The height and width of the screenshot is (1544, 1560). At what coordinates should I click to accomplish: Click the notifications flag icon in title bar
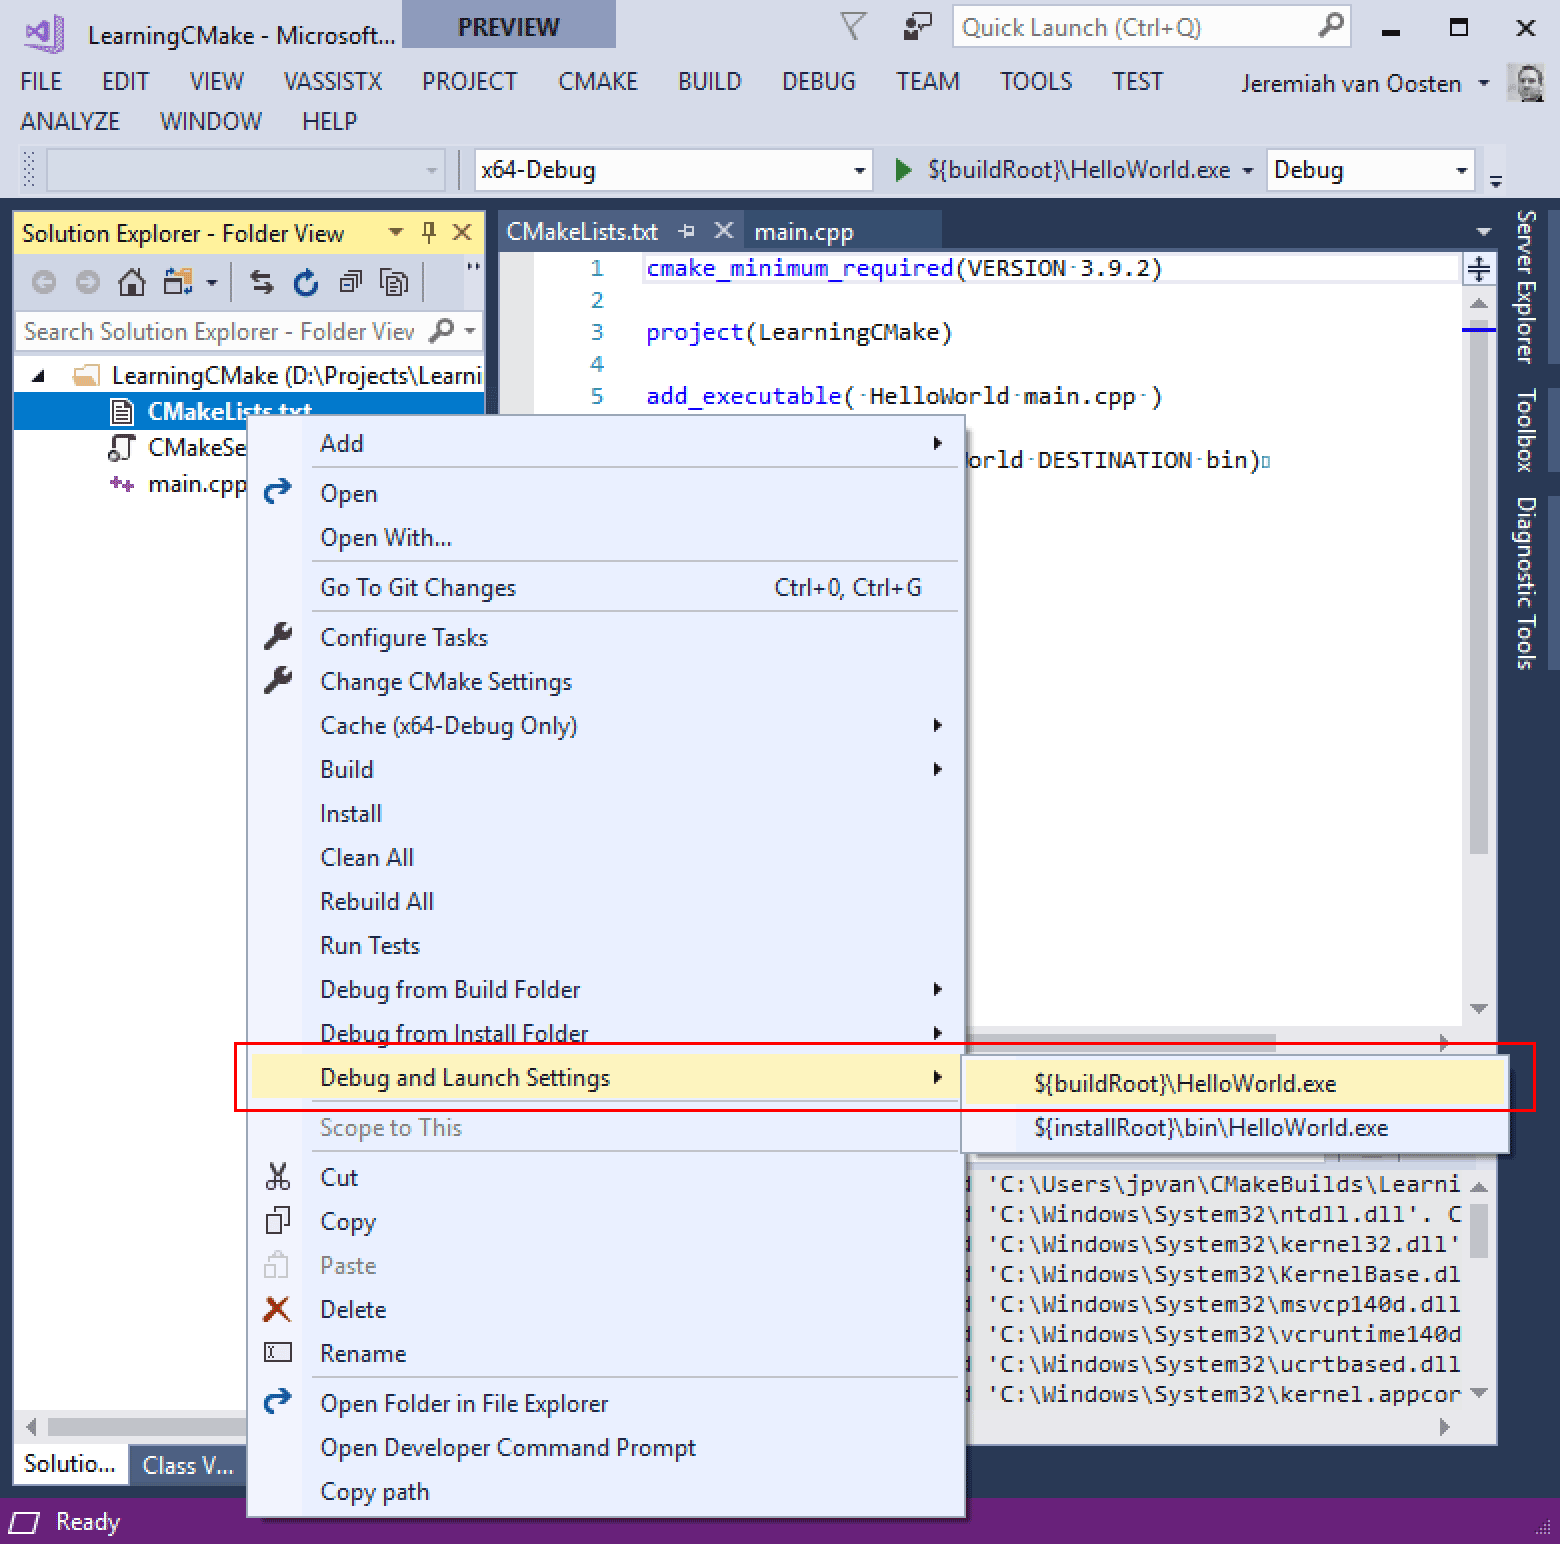(852, 27)
